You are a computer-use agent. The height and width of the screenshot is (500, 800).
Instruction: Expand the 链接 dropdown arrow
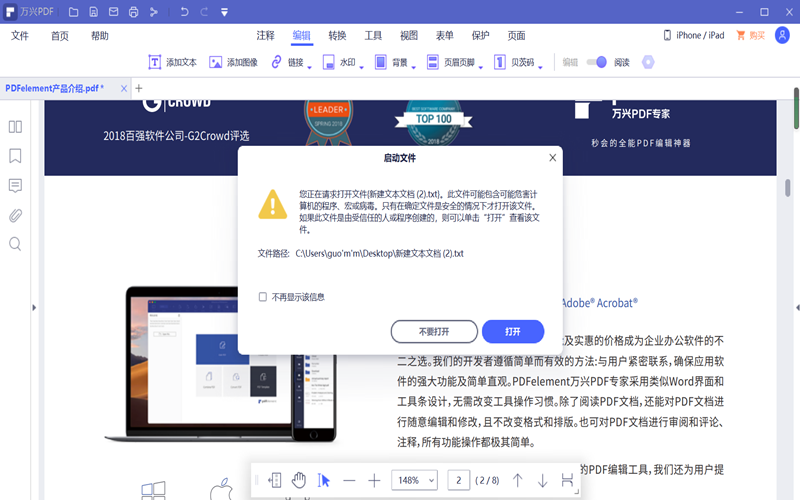click(310, 67)
